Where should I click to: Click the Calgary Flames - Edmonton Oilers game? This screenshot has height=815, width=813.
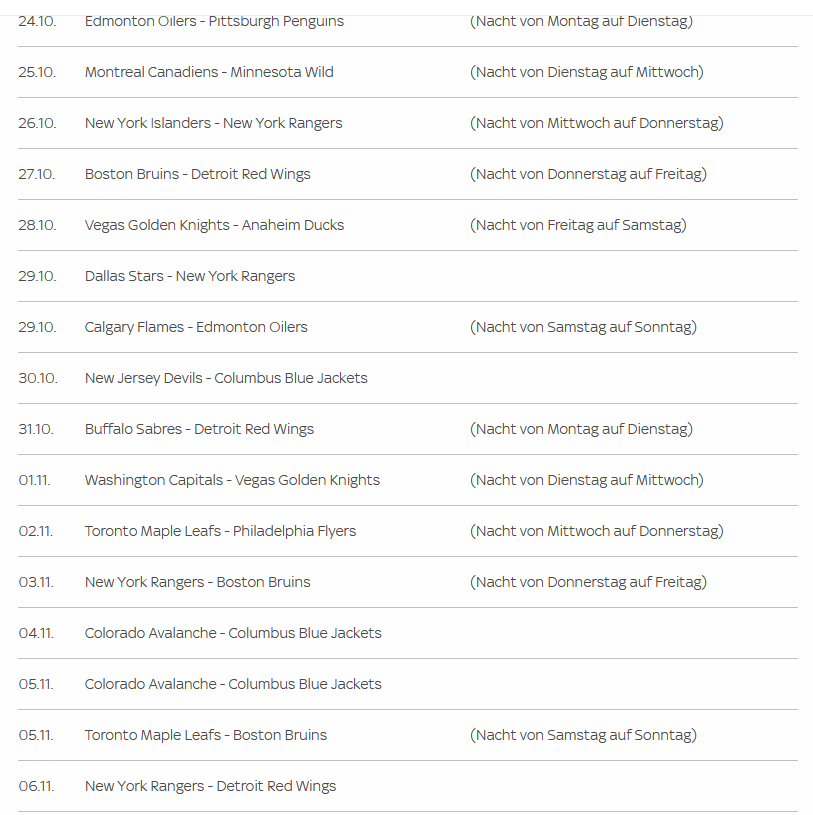coord(196,327)
